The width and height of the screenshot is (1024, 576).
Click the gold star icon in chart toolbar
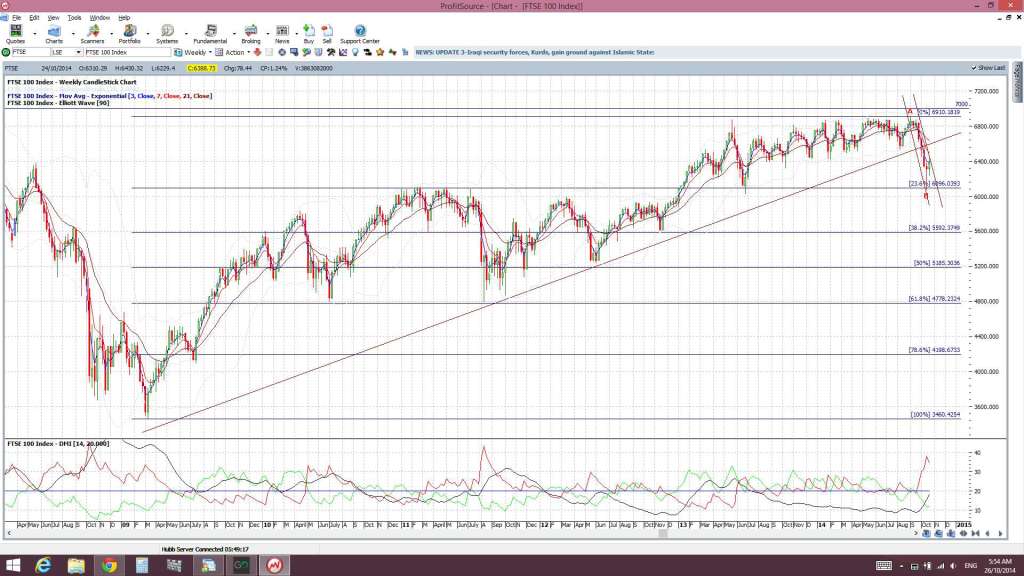click(x=380, y=52)
